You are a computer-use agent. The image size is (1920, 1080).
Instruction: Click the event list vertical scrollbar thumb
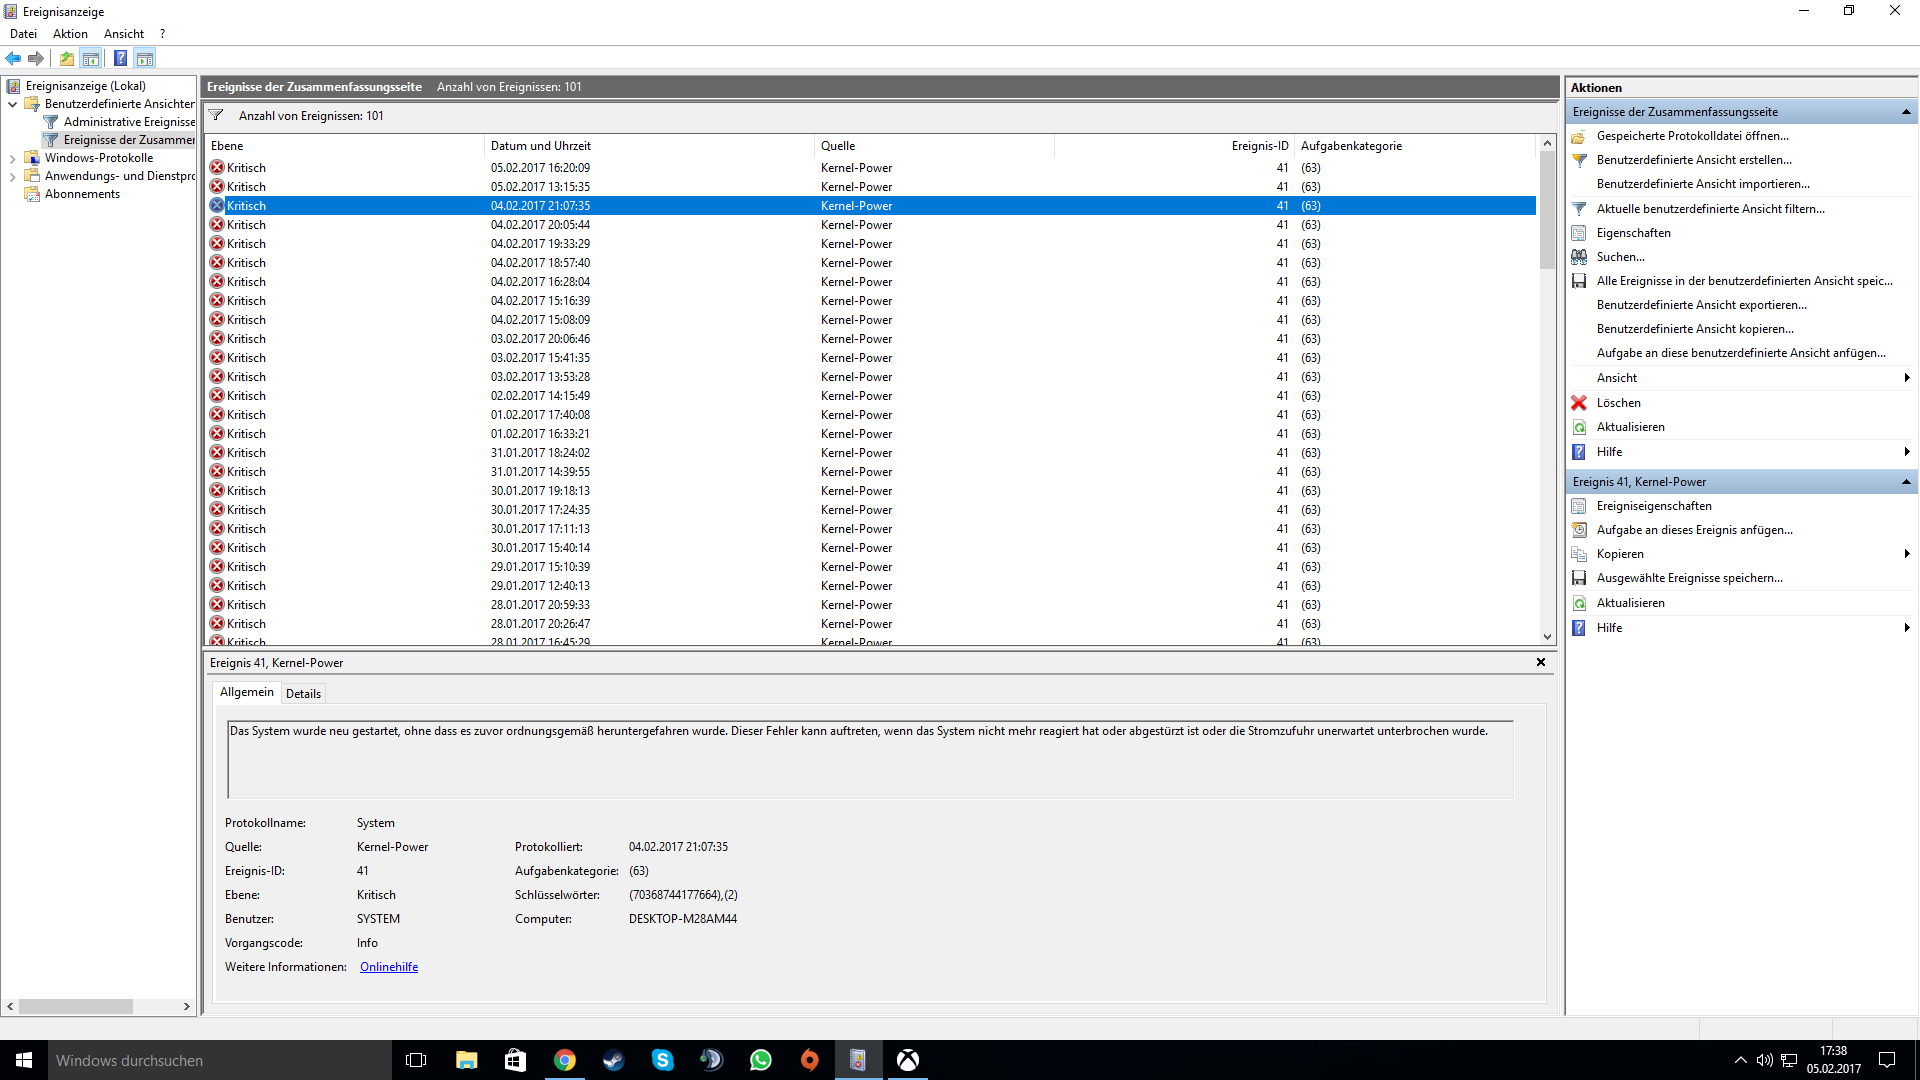coord(1547,210)
